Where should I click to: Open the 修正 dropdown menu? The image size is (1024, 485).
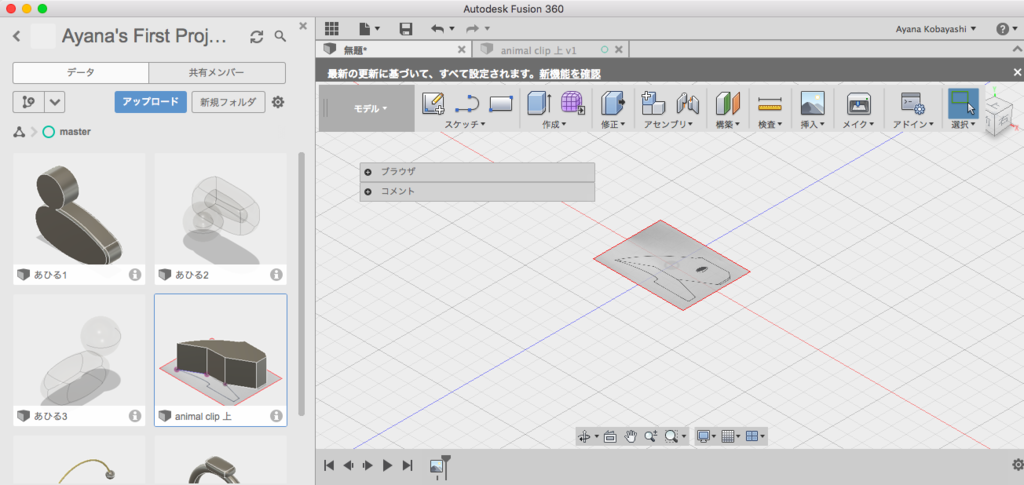613,124
